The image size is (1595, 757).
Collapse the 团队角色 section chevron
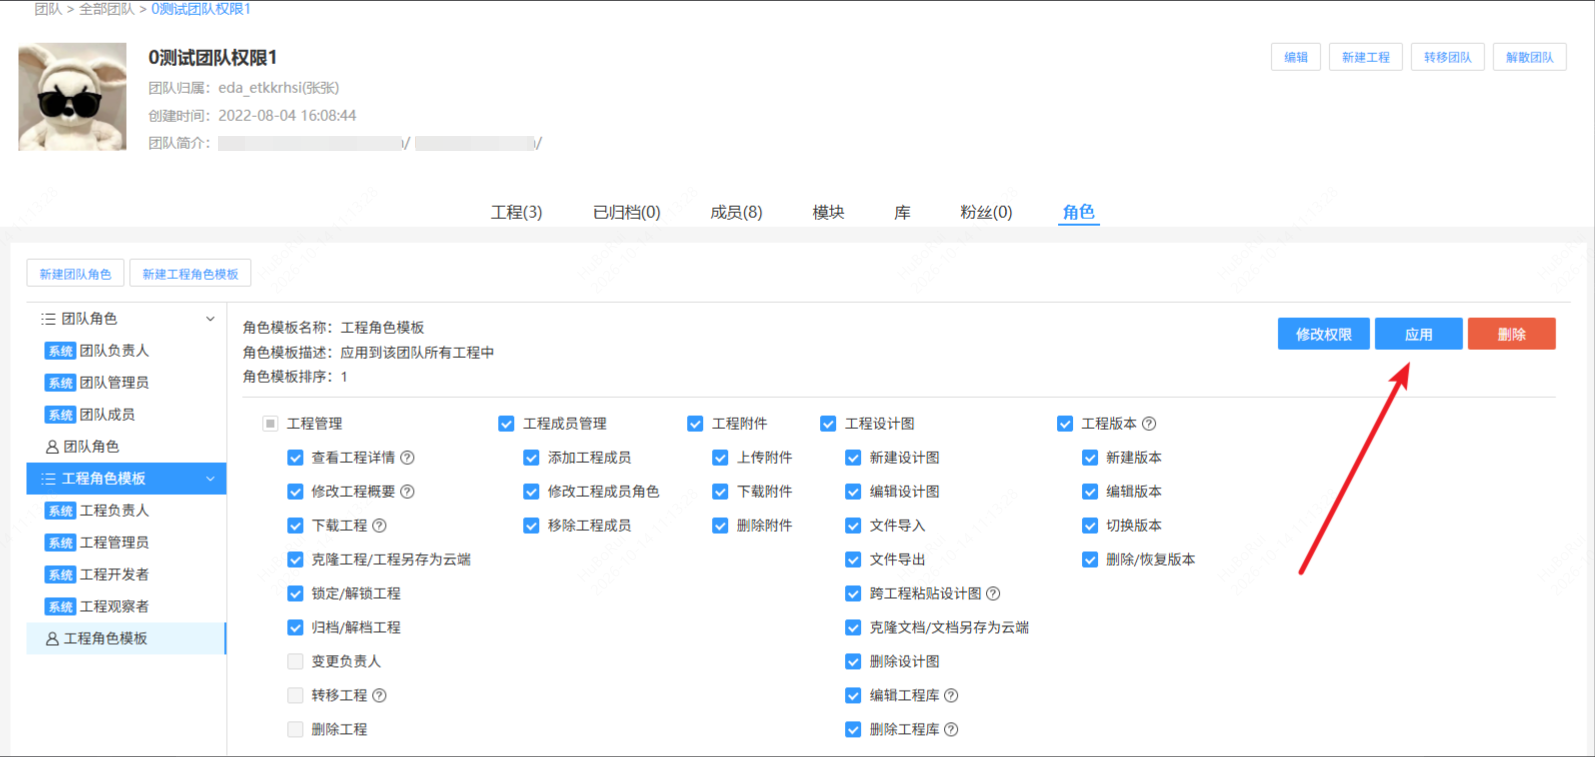[x=210, y=319]
